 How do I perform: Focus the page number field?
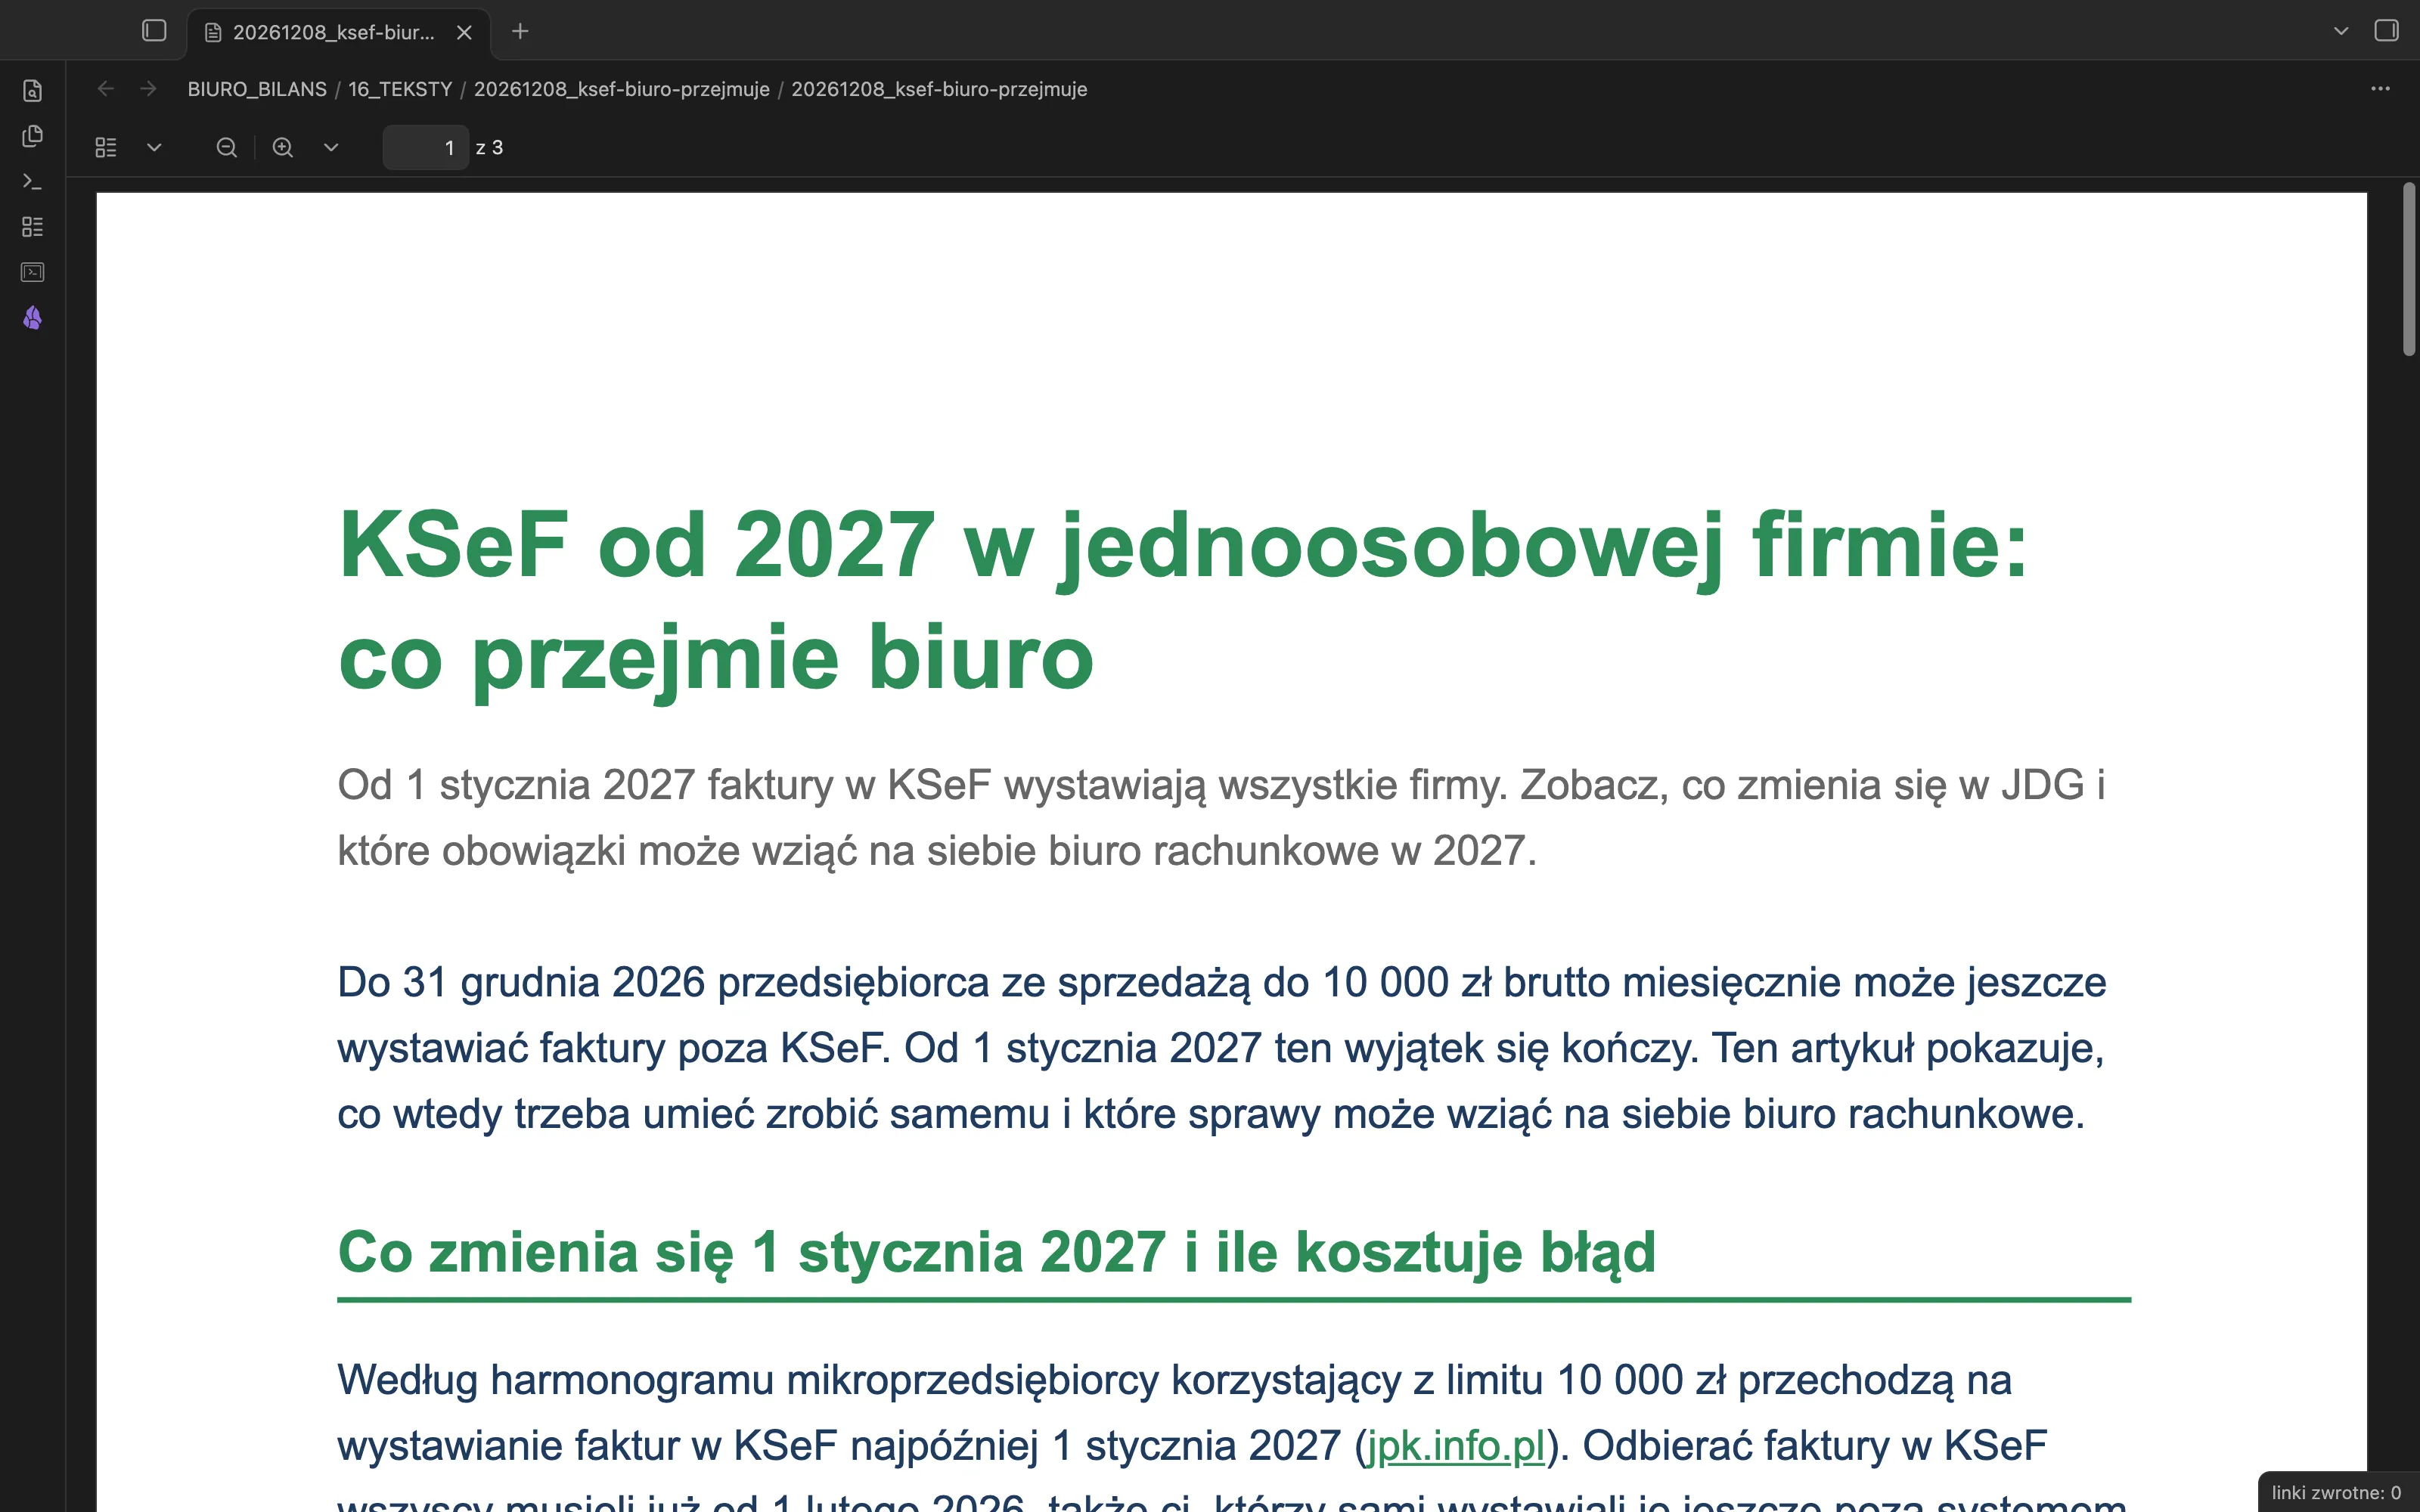point(426,148)
